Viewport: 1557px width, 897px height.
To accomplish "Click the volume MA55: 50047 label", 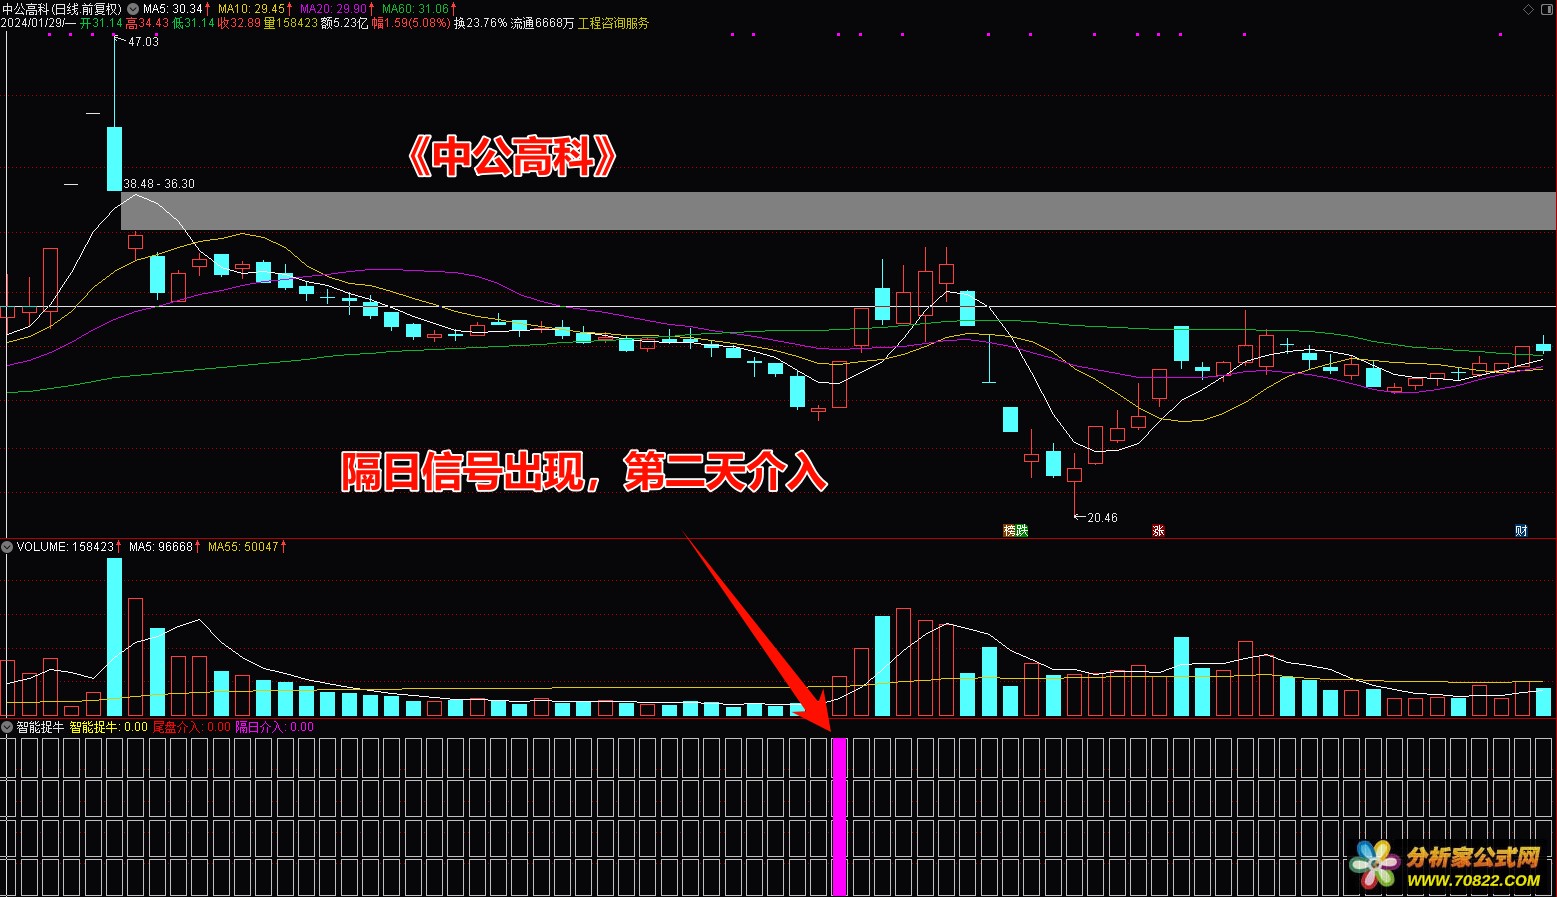I will click(243, 547).
